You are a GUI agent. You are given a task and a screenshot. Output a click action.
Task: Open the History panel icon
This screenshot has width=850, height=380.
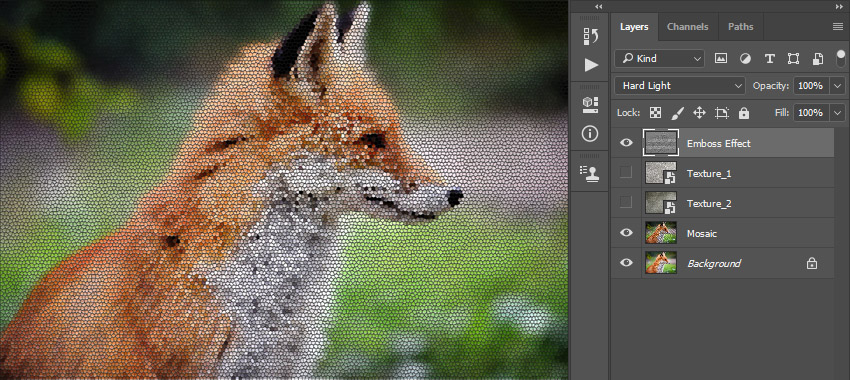tap(591, 36)
